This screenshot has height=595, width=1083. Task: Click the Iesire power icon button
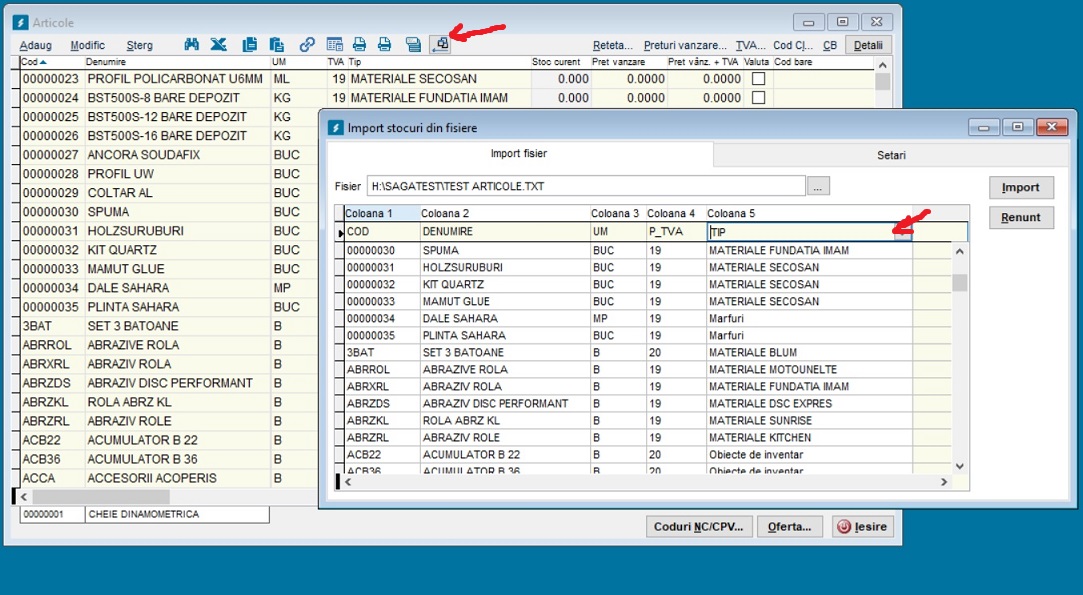click(x=844, y=527)
